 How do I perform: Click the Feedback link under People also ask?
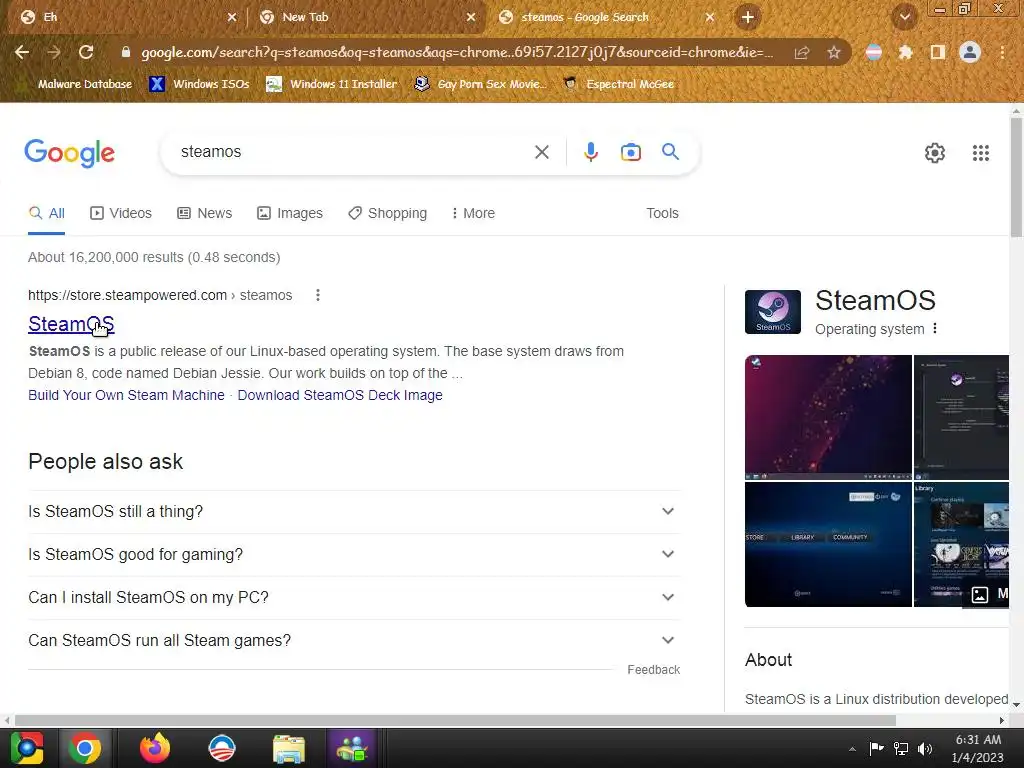coord(653,670)
